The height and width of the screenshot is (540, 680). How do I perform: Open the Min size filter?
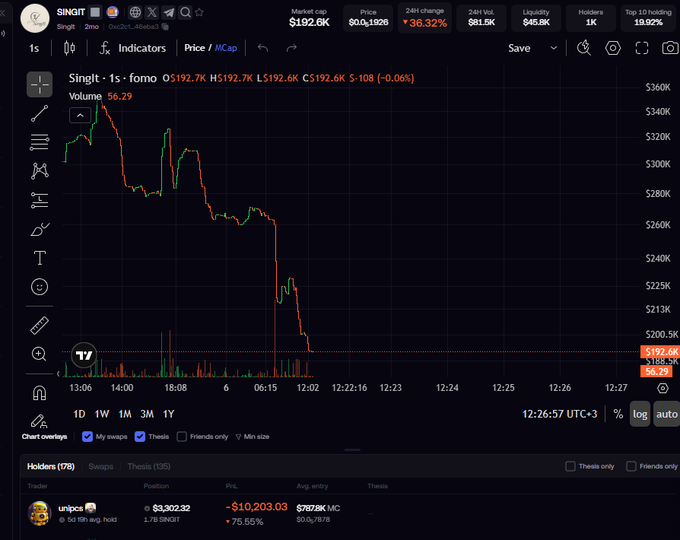[x=252, y=437]
